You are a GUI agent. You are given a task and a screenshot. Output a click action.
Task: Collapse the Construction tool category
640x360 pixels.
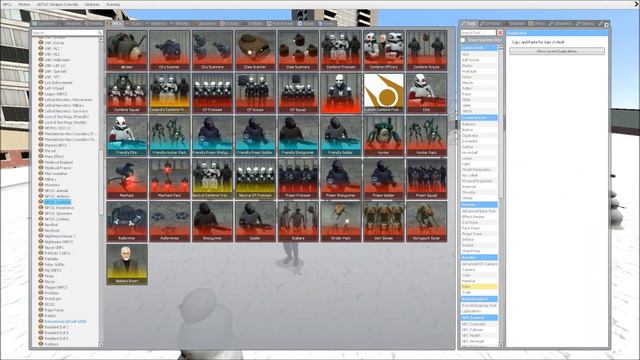point(479,118)
